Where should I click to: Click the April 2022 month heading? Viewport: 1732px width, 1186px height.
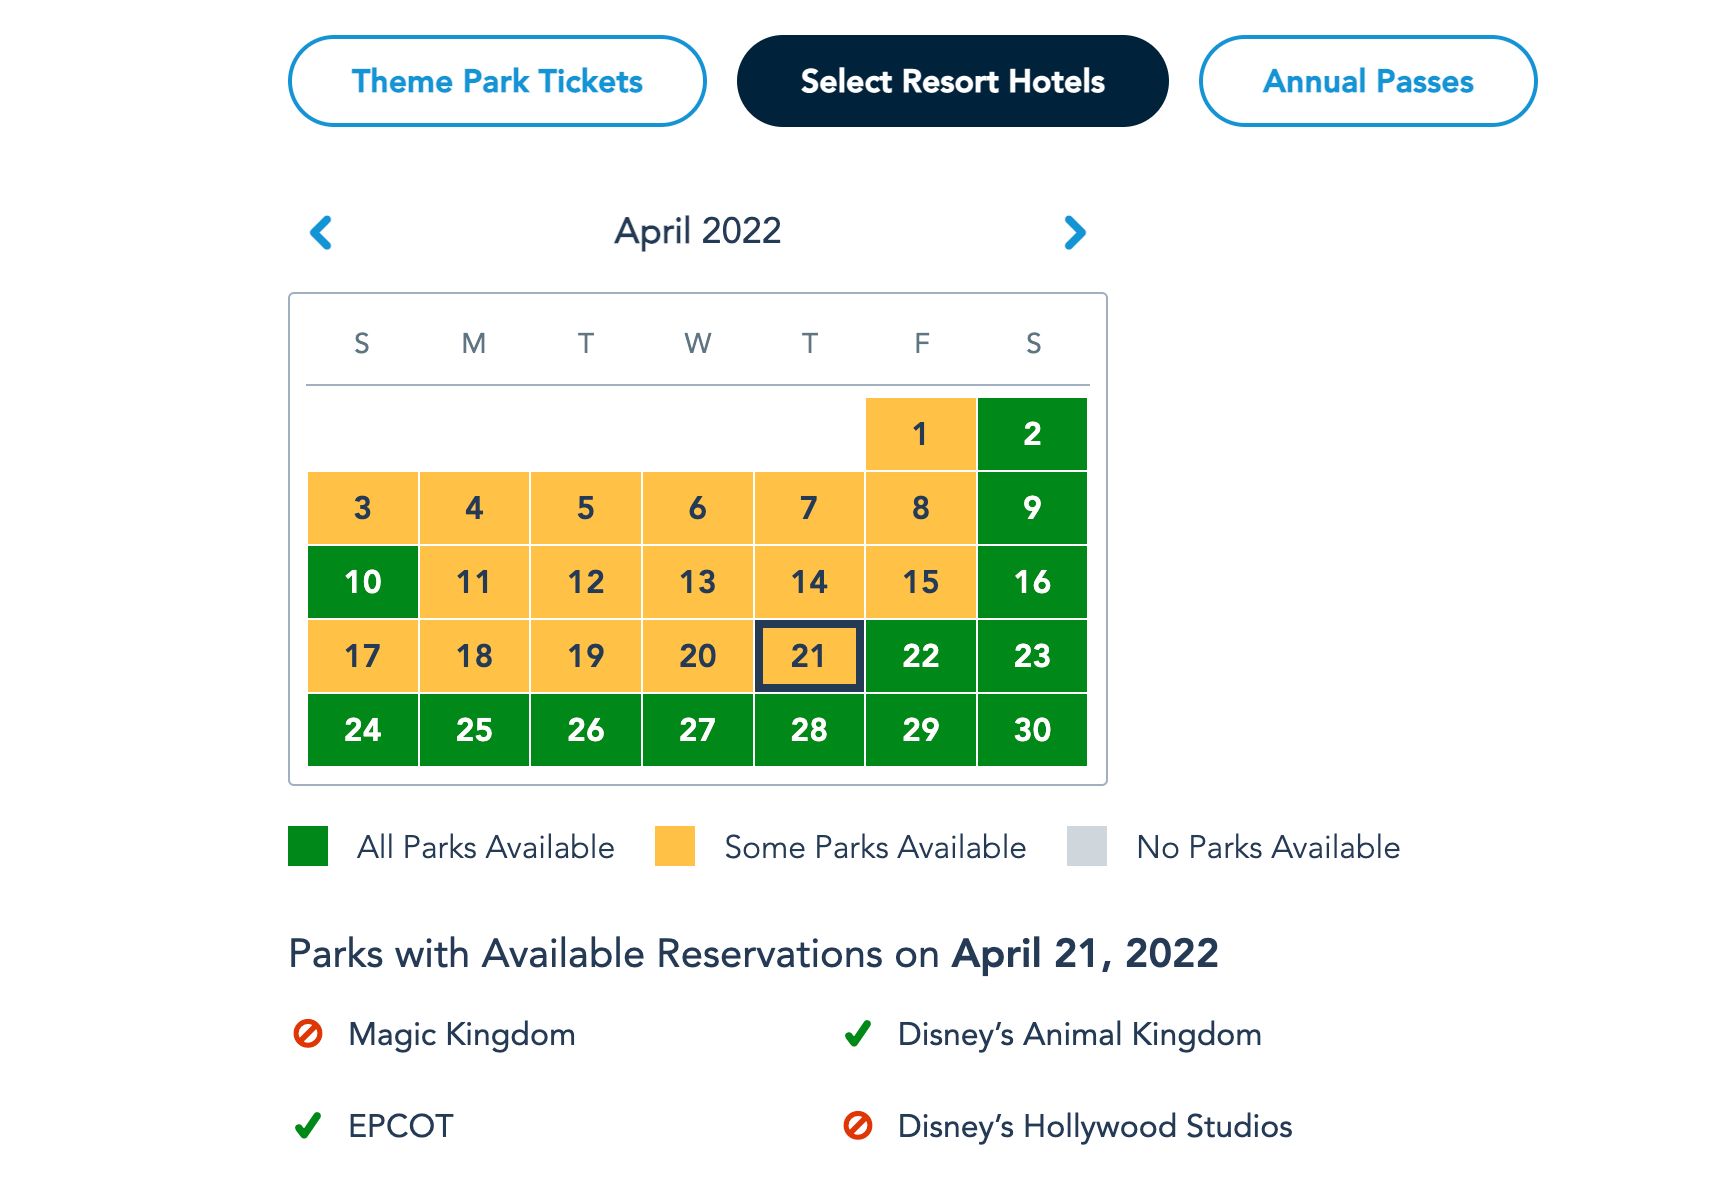[x=698, y=231]
